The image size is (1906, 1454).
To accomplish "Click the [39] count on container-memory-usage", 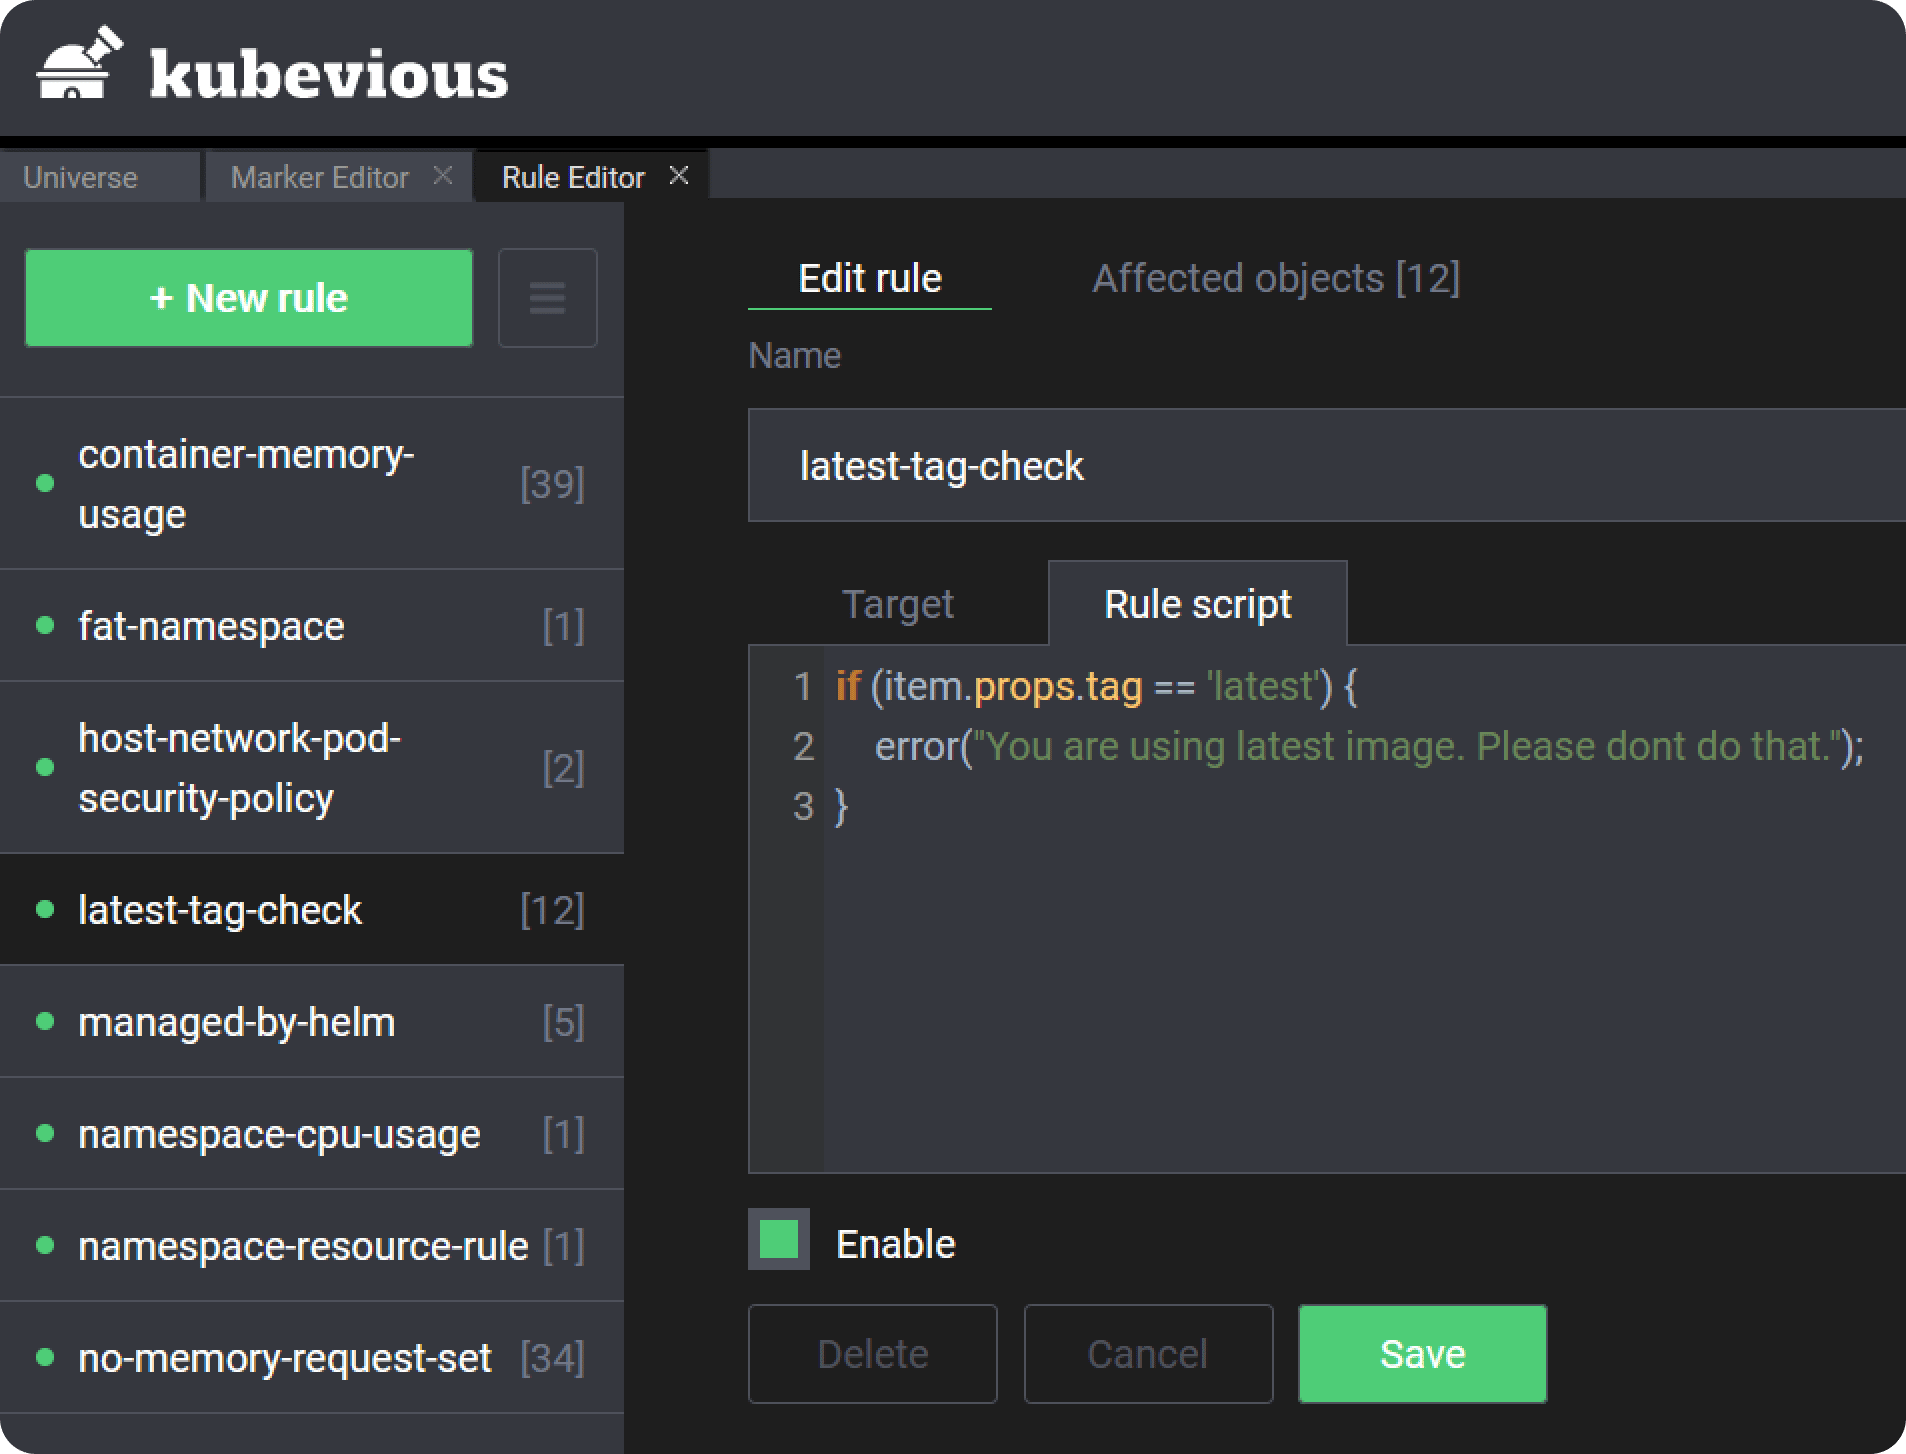I will point(552,484).
